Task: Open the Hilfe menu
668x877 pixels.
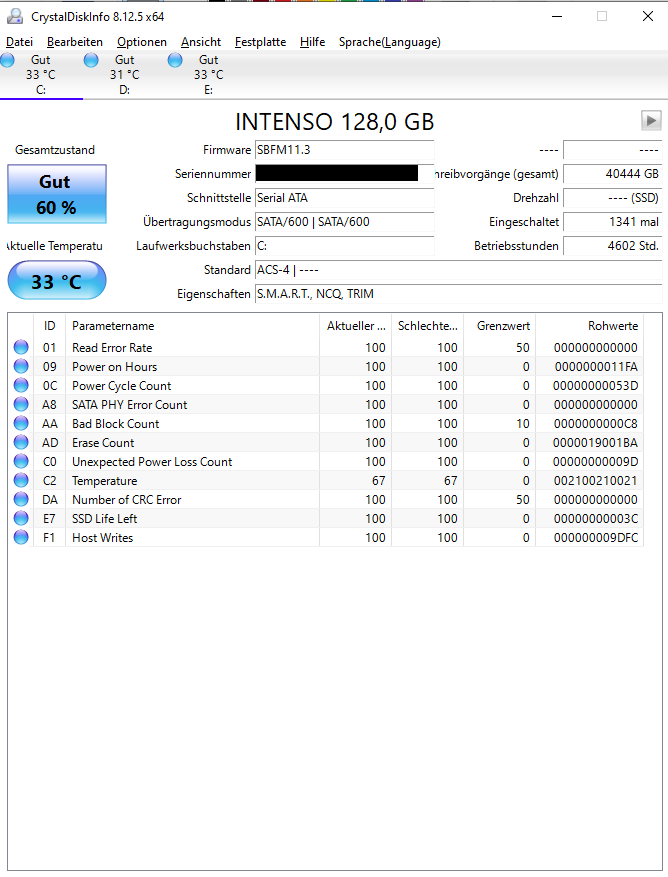Action: click(x=312, y=42)
